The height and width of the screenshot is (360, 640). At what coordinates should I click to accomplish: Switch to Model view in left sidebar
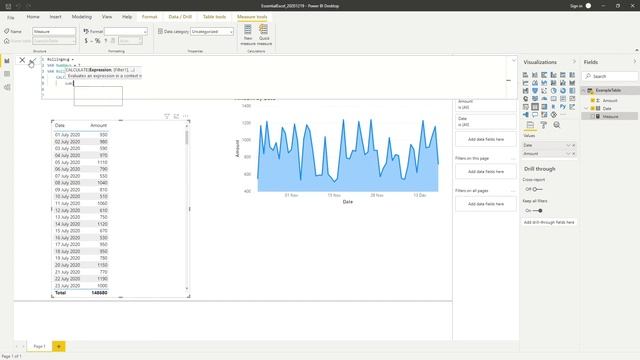[x=7, y=87]
